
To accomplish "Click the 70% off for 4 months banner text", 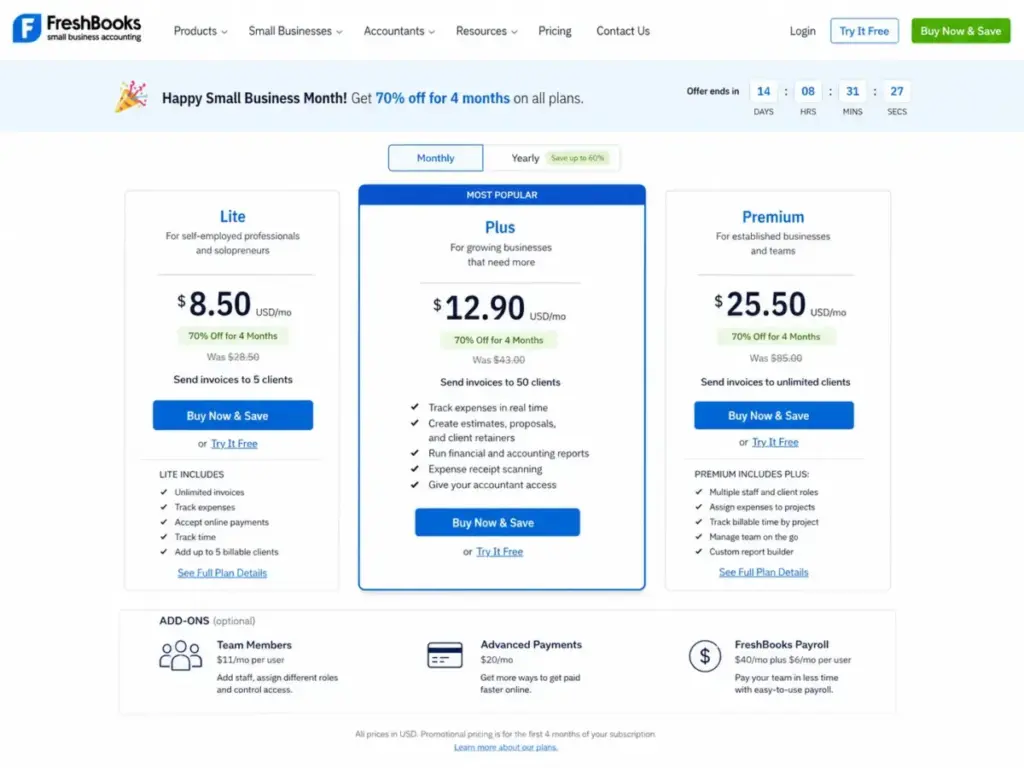I will pyautogui.click(x=442, y=98).
